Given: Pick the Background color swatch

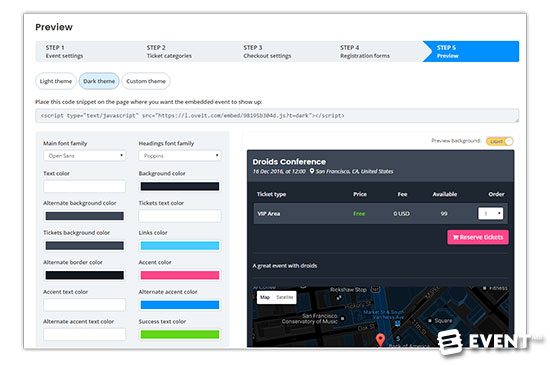Looking at the screenshot, I should click(x=180, y=186).
